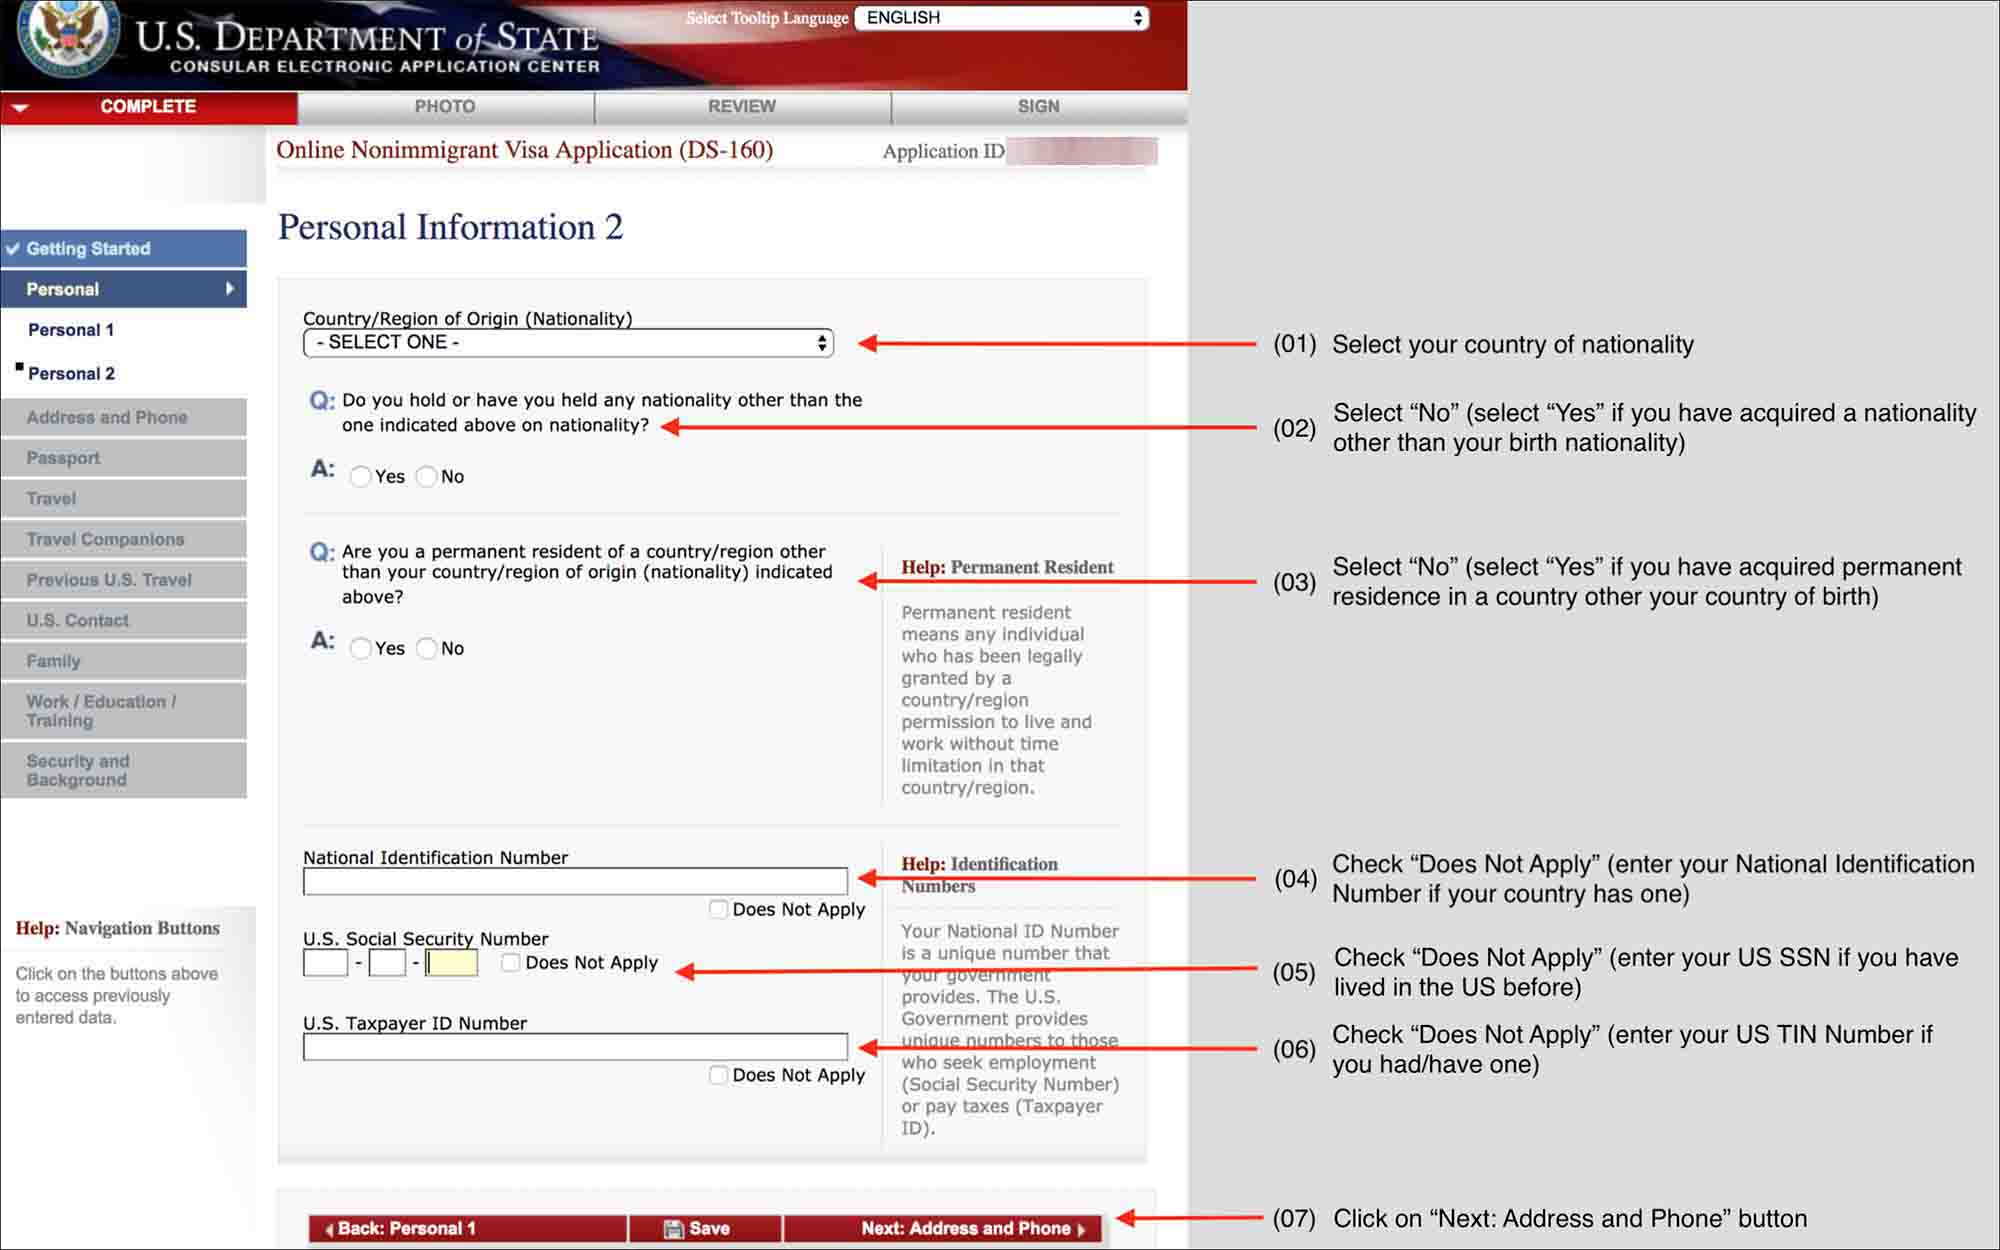Open the SIGN tab

(x=1039, y=107)
